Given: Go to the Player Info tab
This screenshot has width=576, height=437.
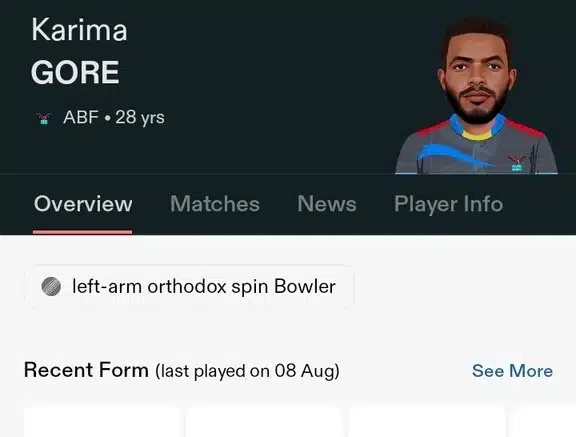Looking at the screenshot, I should [448, 204].
